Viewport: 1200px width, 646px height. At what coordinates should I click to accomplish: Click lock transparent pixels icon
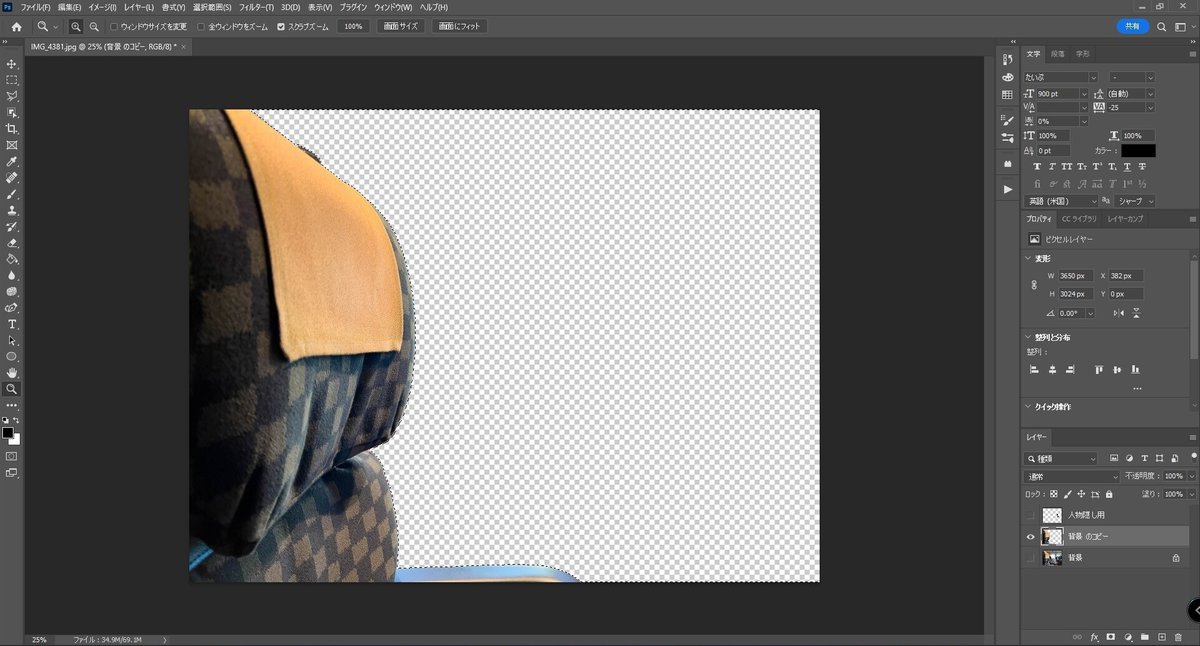pyautogui.click(x=1053, y=494)
